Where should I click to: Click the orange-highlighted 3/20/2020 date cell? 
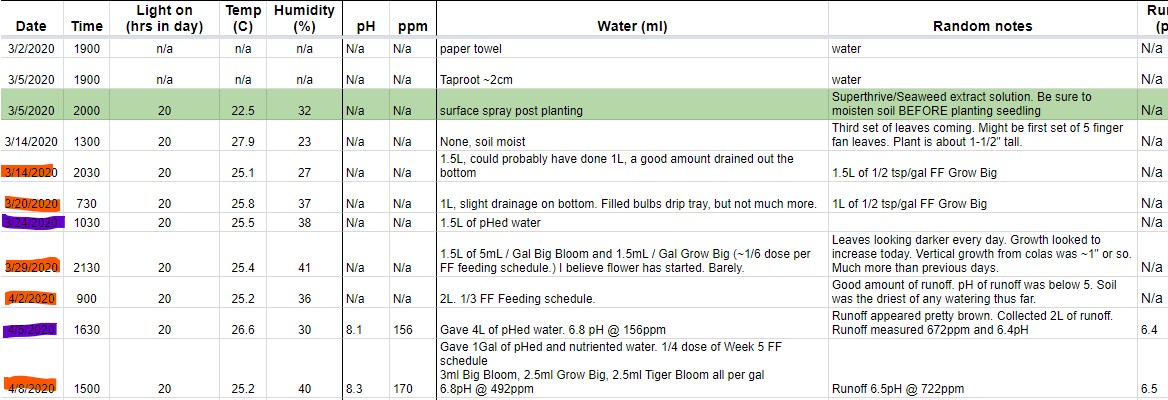tap(31, 203)
